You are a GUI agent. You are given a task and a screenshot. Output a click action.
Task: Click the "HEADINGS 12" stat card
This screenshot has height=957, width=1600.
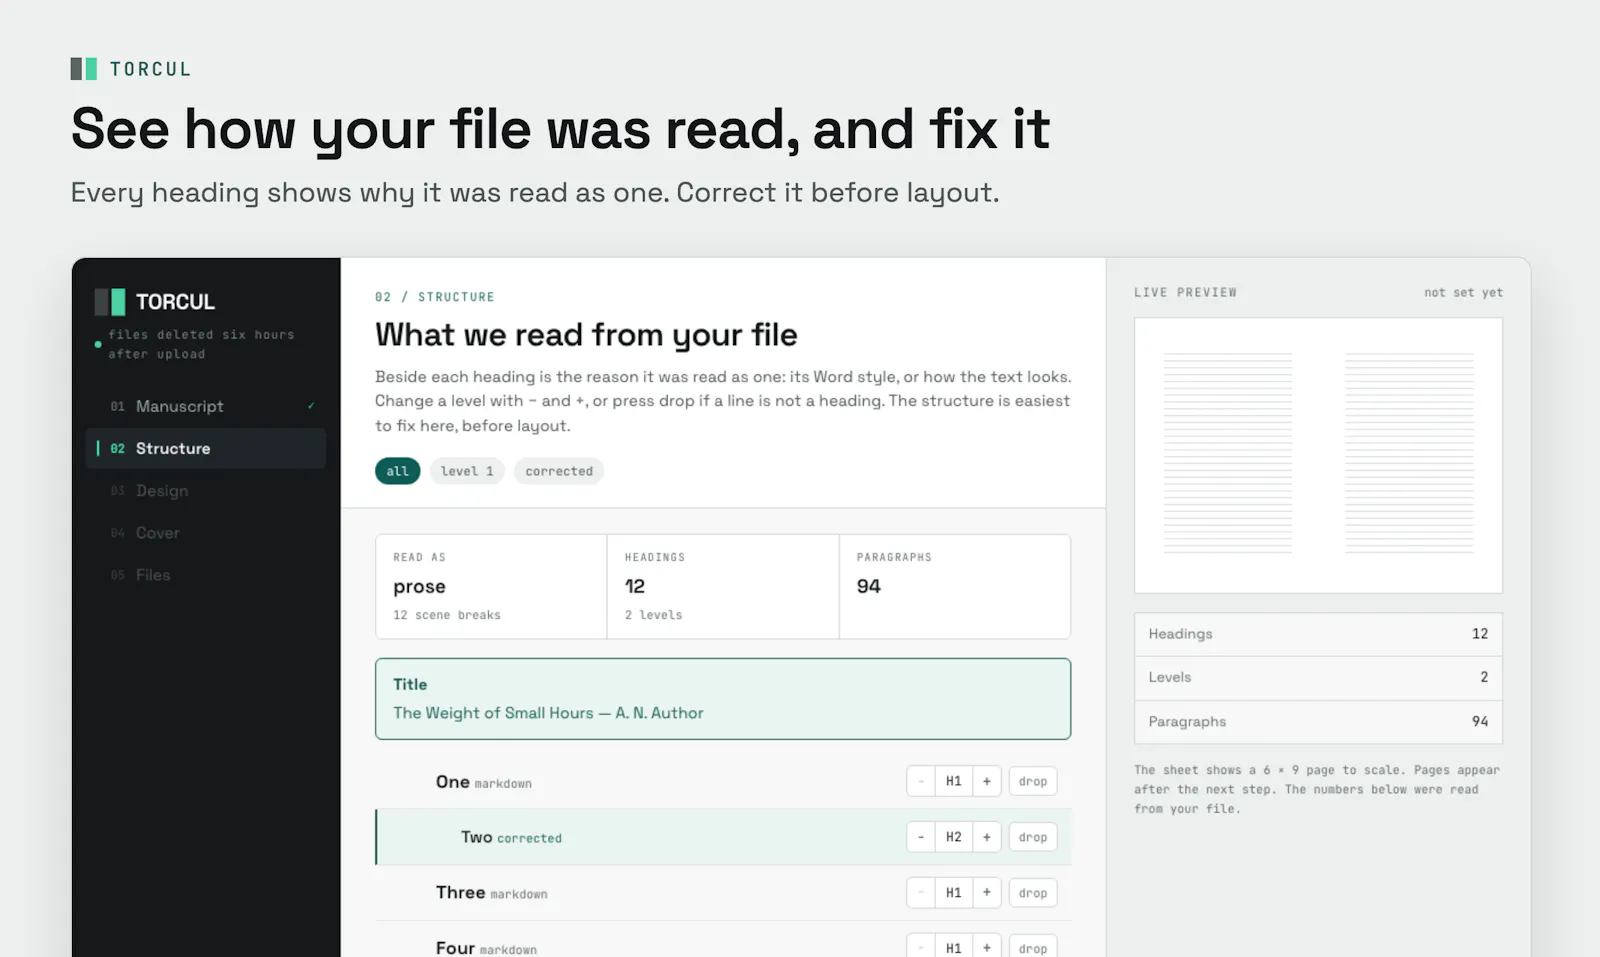pos(723,587)
